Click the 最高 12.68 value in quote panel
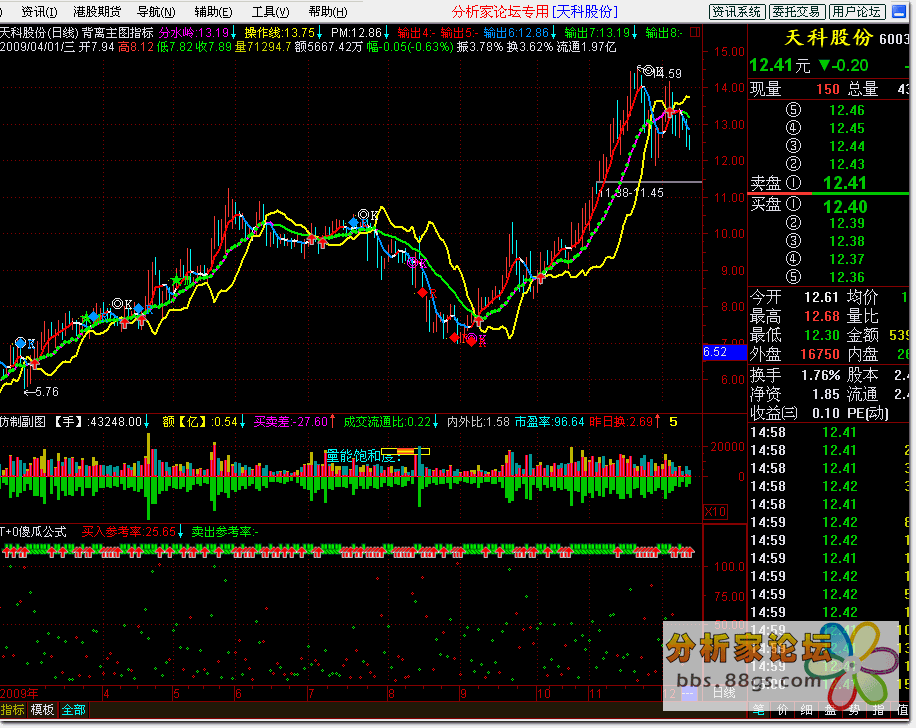Screen dimensions: 916x728 point(821,316)
